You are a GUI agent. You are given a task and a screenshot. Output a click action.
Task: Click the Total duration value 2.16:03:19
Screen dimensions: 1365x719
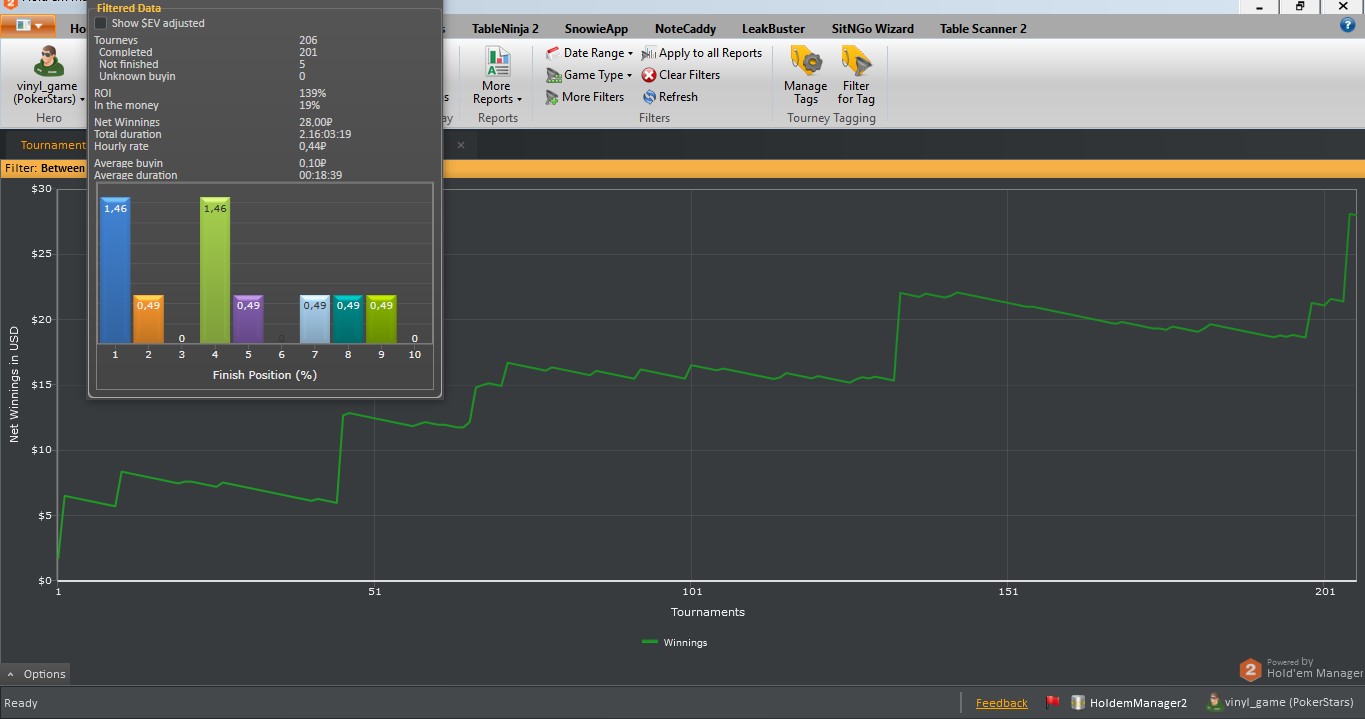[325, 134]
